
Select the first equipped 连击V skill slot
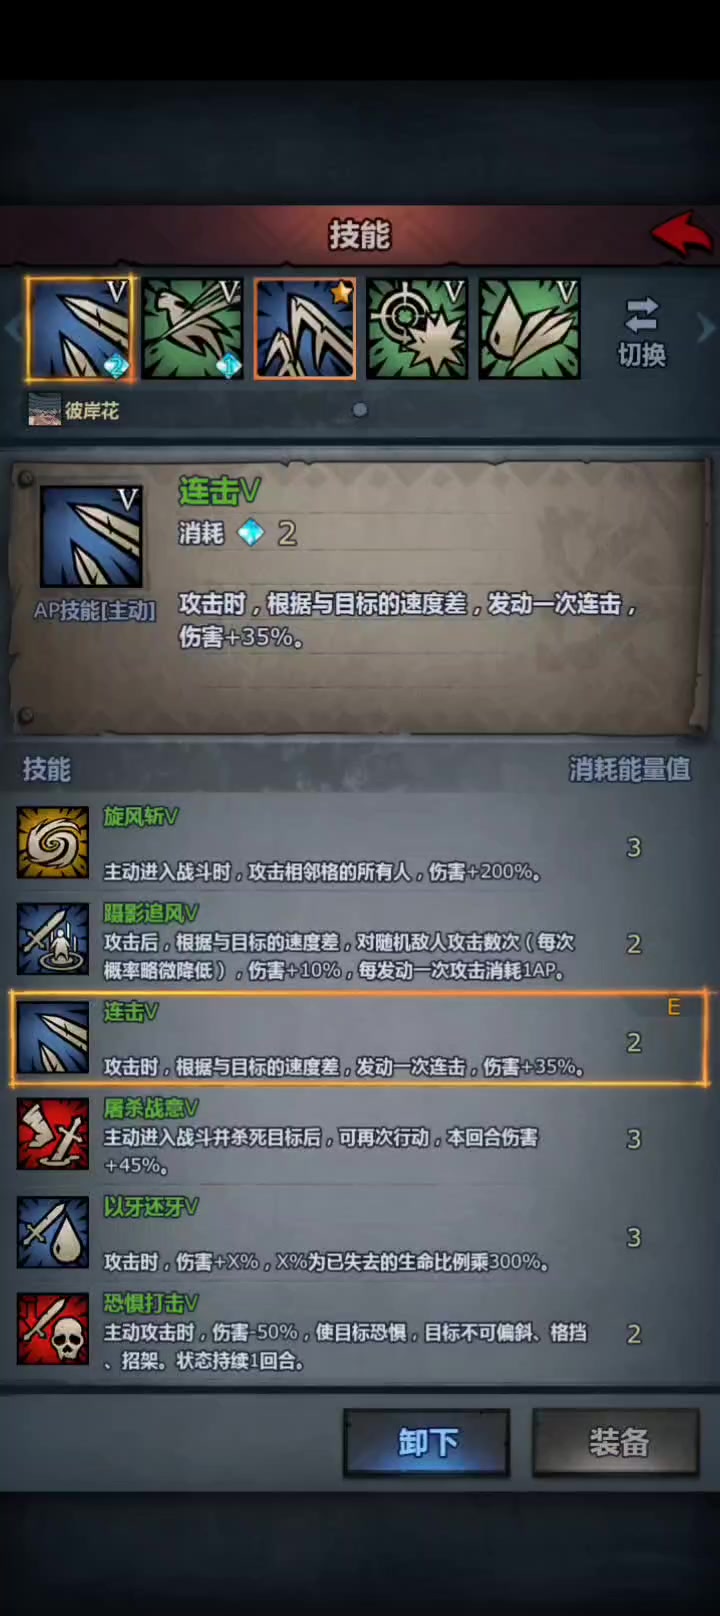tap(79, 329)
